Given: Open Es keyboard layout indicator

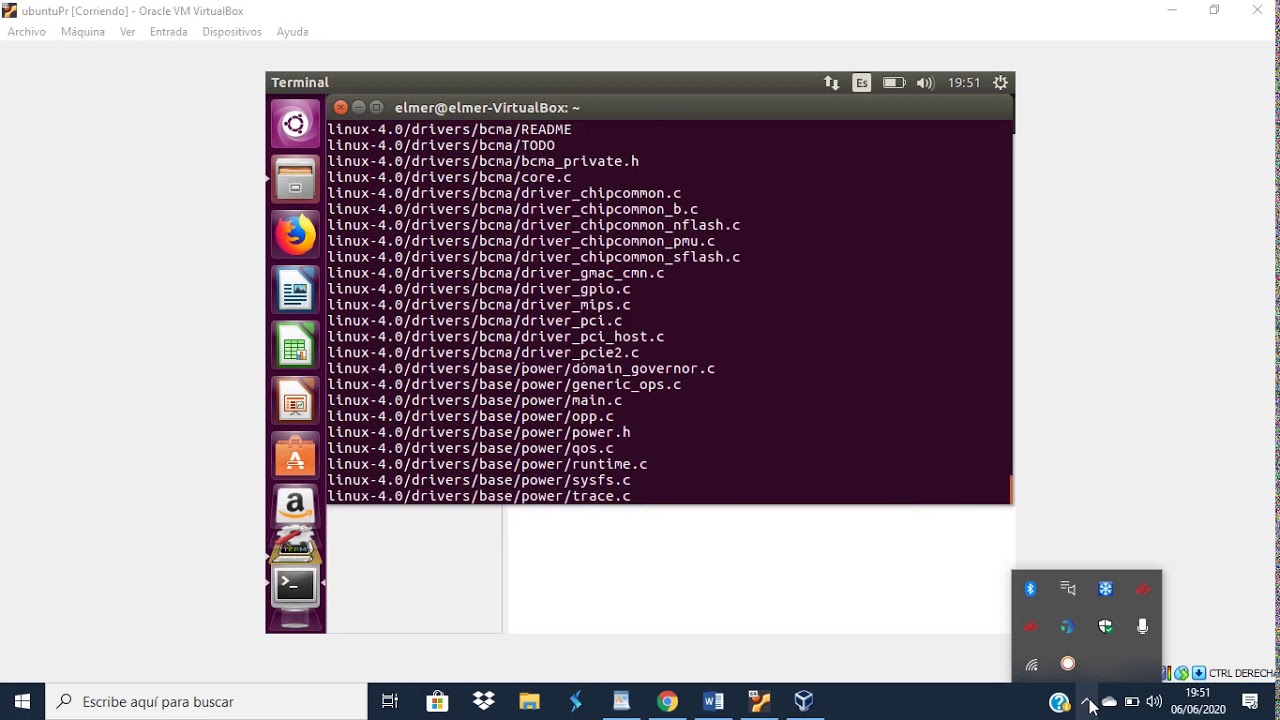Looking at the screenshot, I should (862, 83).
